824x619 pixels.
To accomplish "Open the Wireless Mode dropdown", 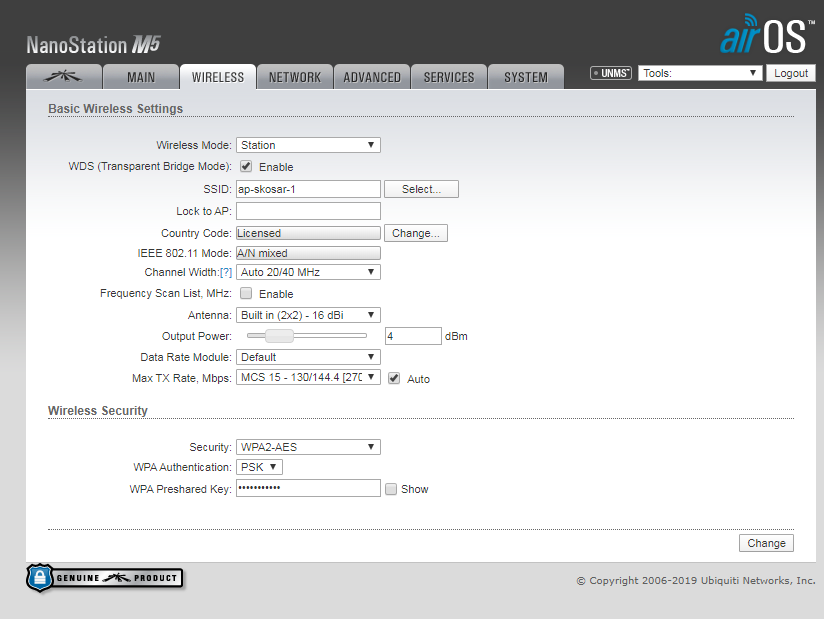I will [x=308, y=145].
